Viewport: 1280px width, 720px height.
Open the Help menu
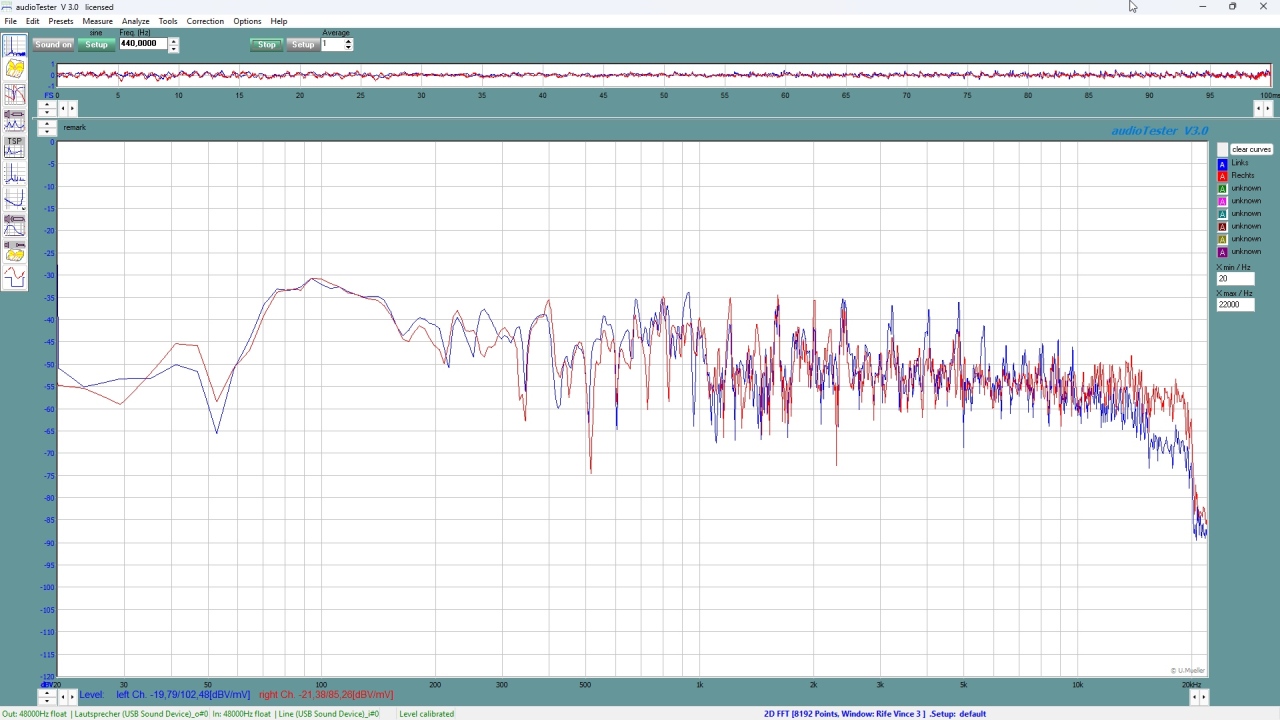click(x=279, y=21)
